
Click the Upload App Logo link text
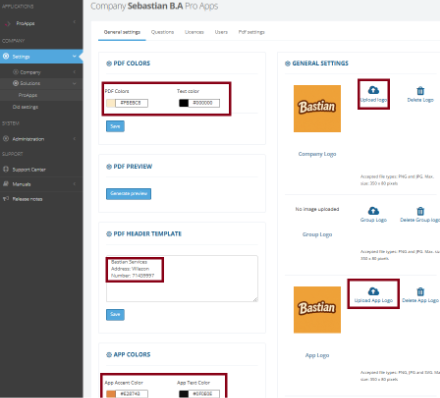(373, 301)
